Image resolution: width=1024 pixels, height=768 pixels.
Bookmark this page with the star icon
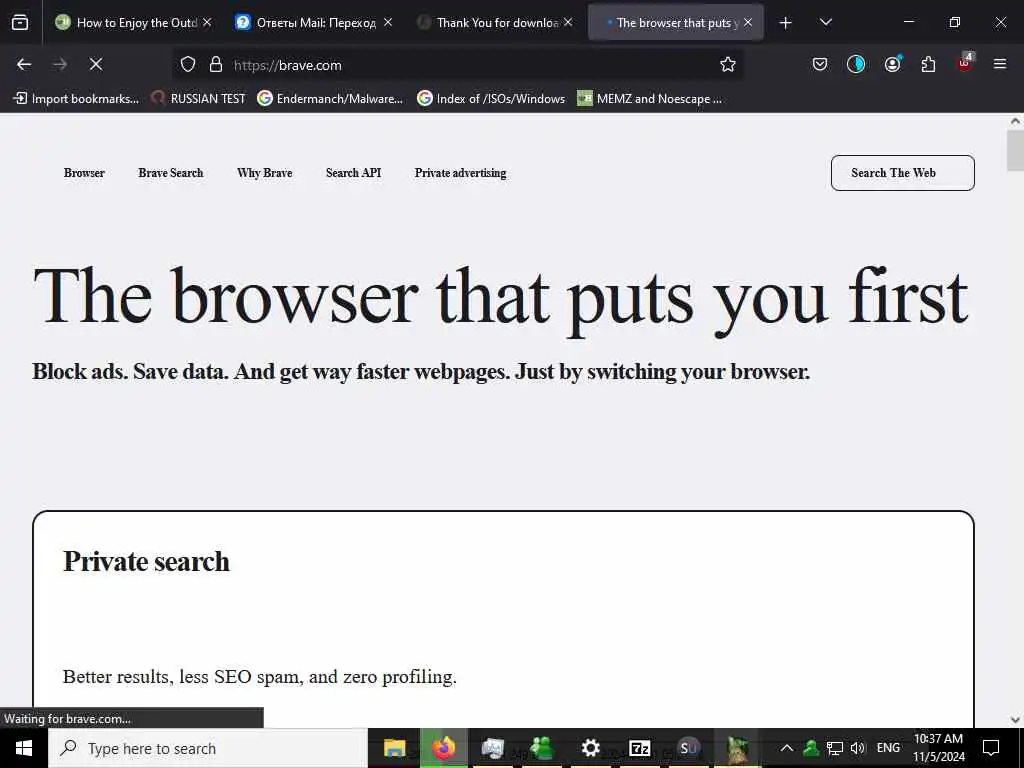click(728, 64)
